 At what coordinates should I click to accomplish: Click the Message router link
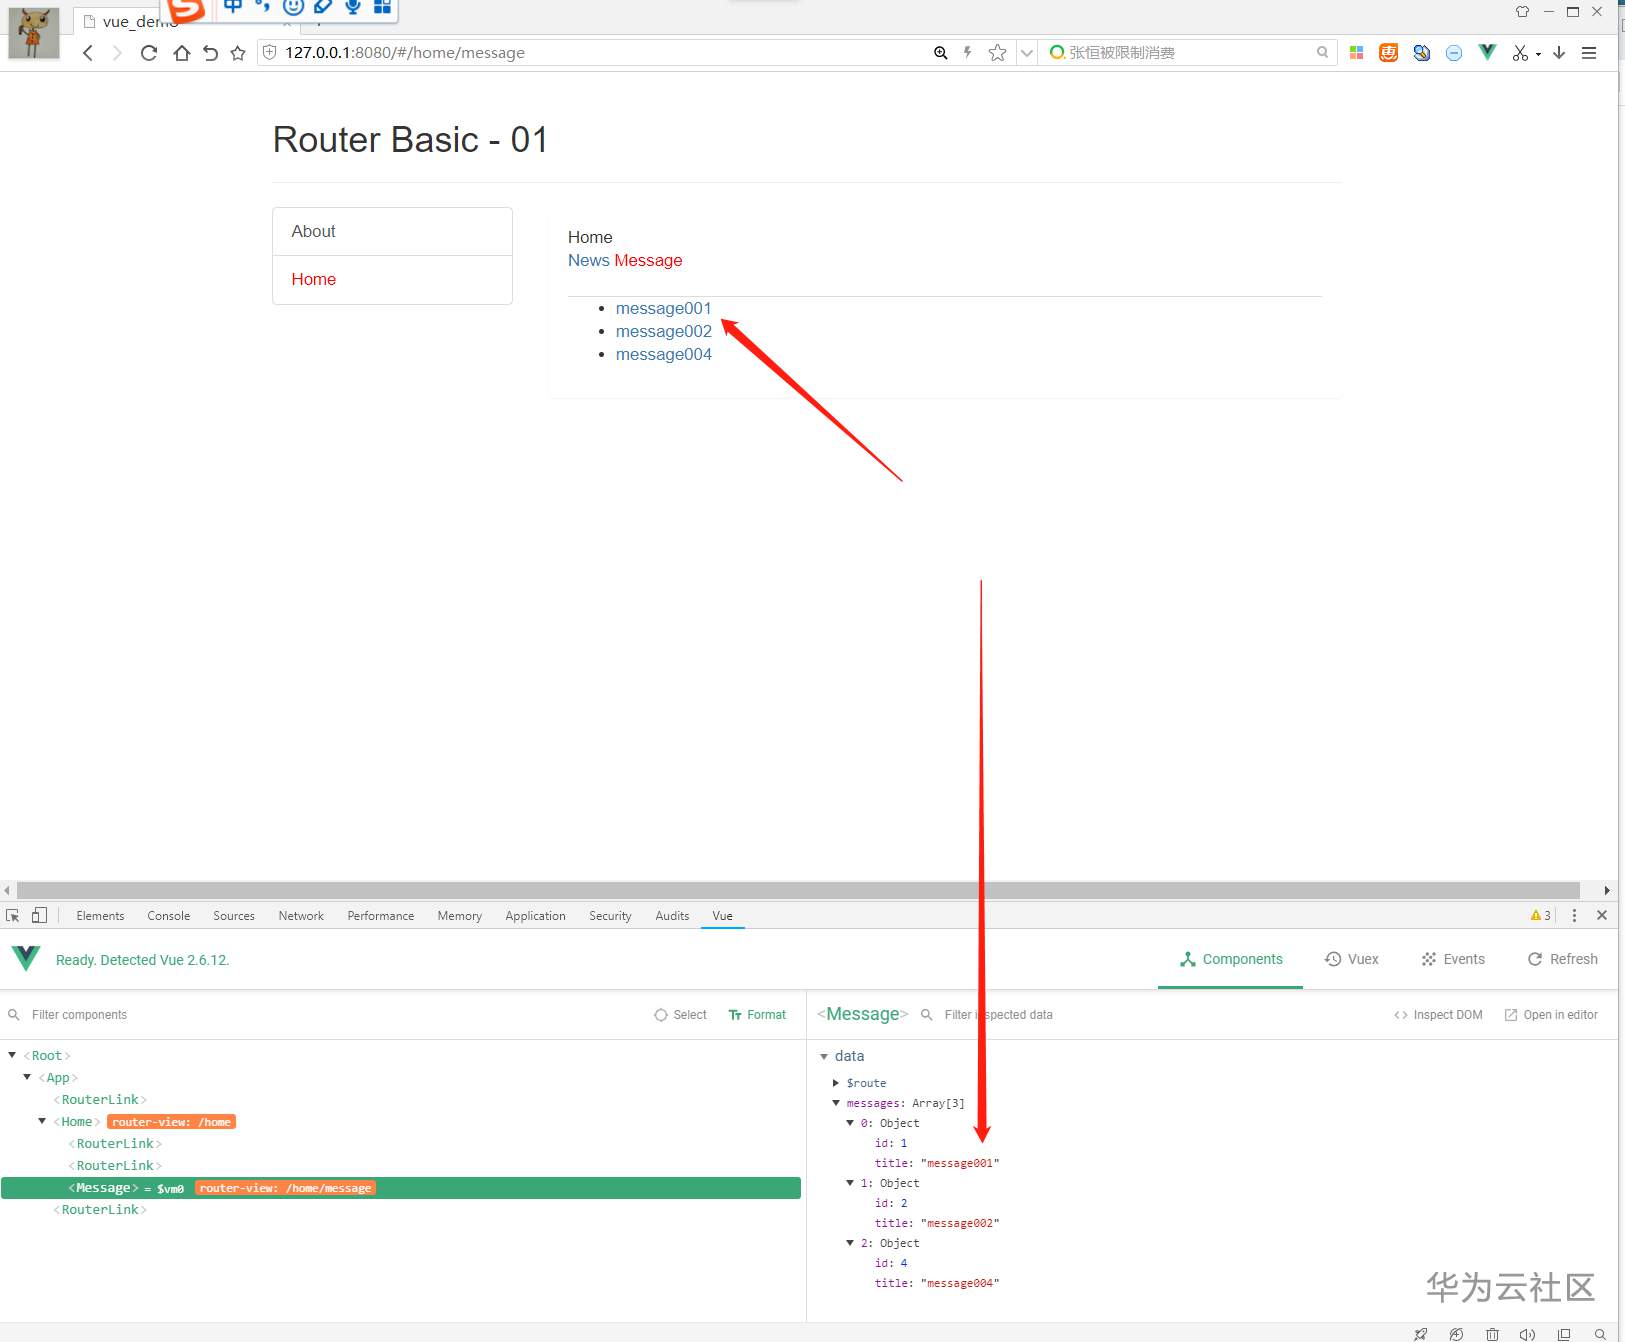tap(648, 260)
